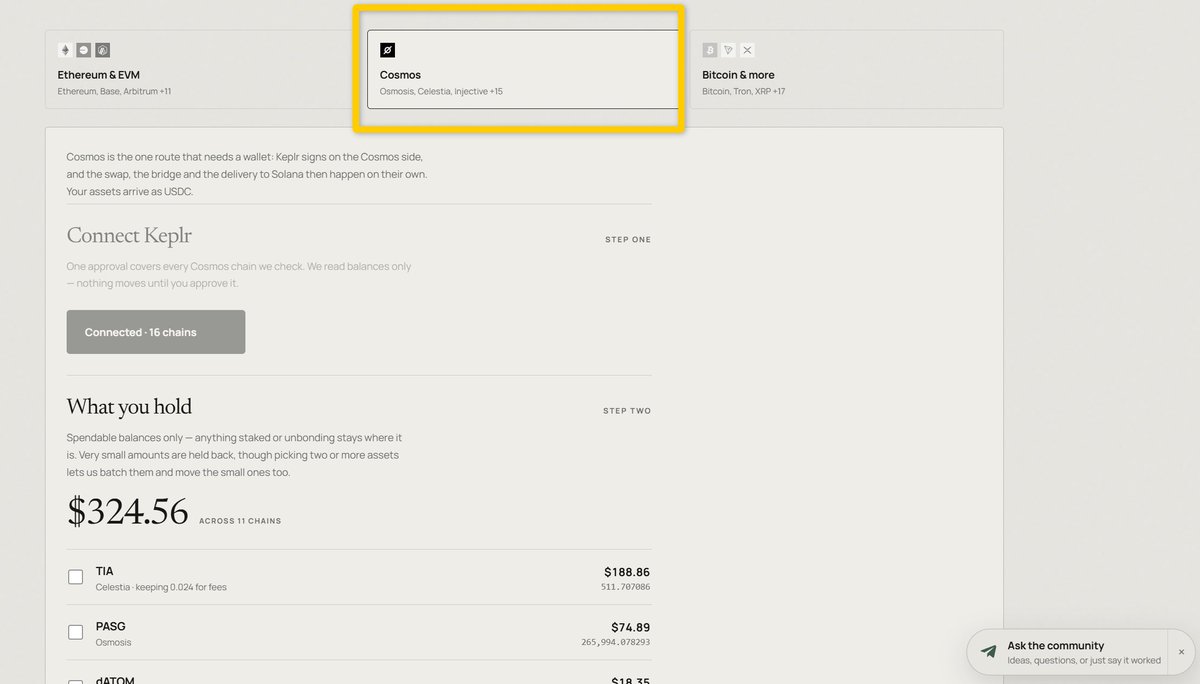Click the Bitcoin logo icon

[710, 50]
